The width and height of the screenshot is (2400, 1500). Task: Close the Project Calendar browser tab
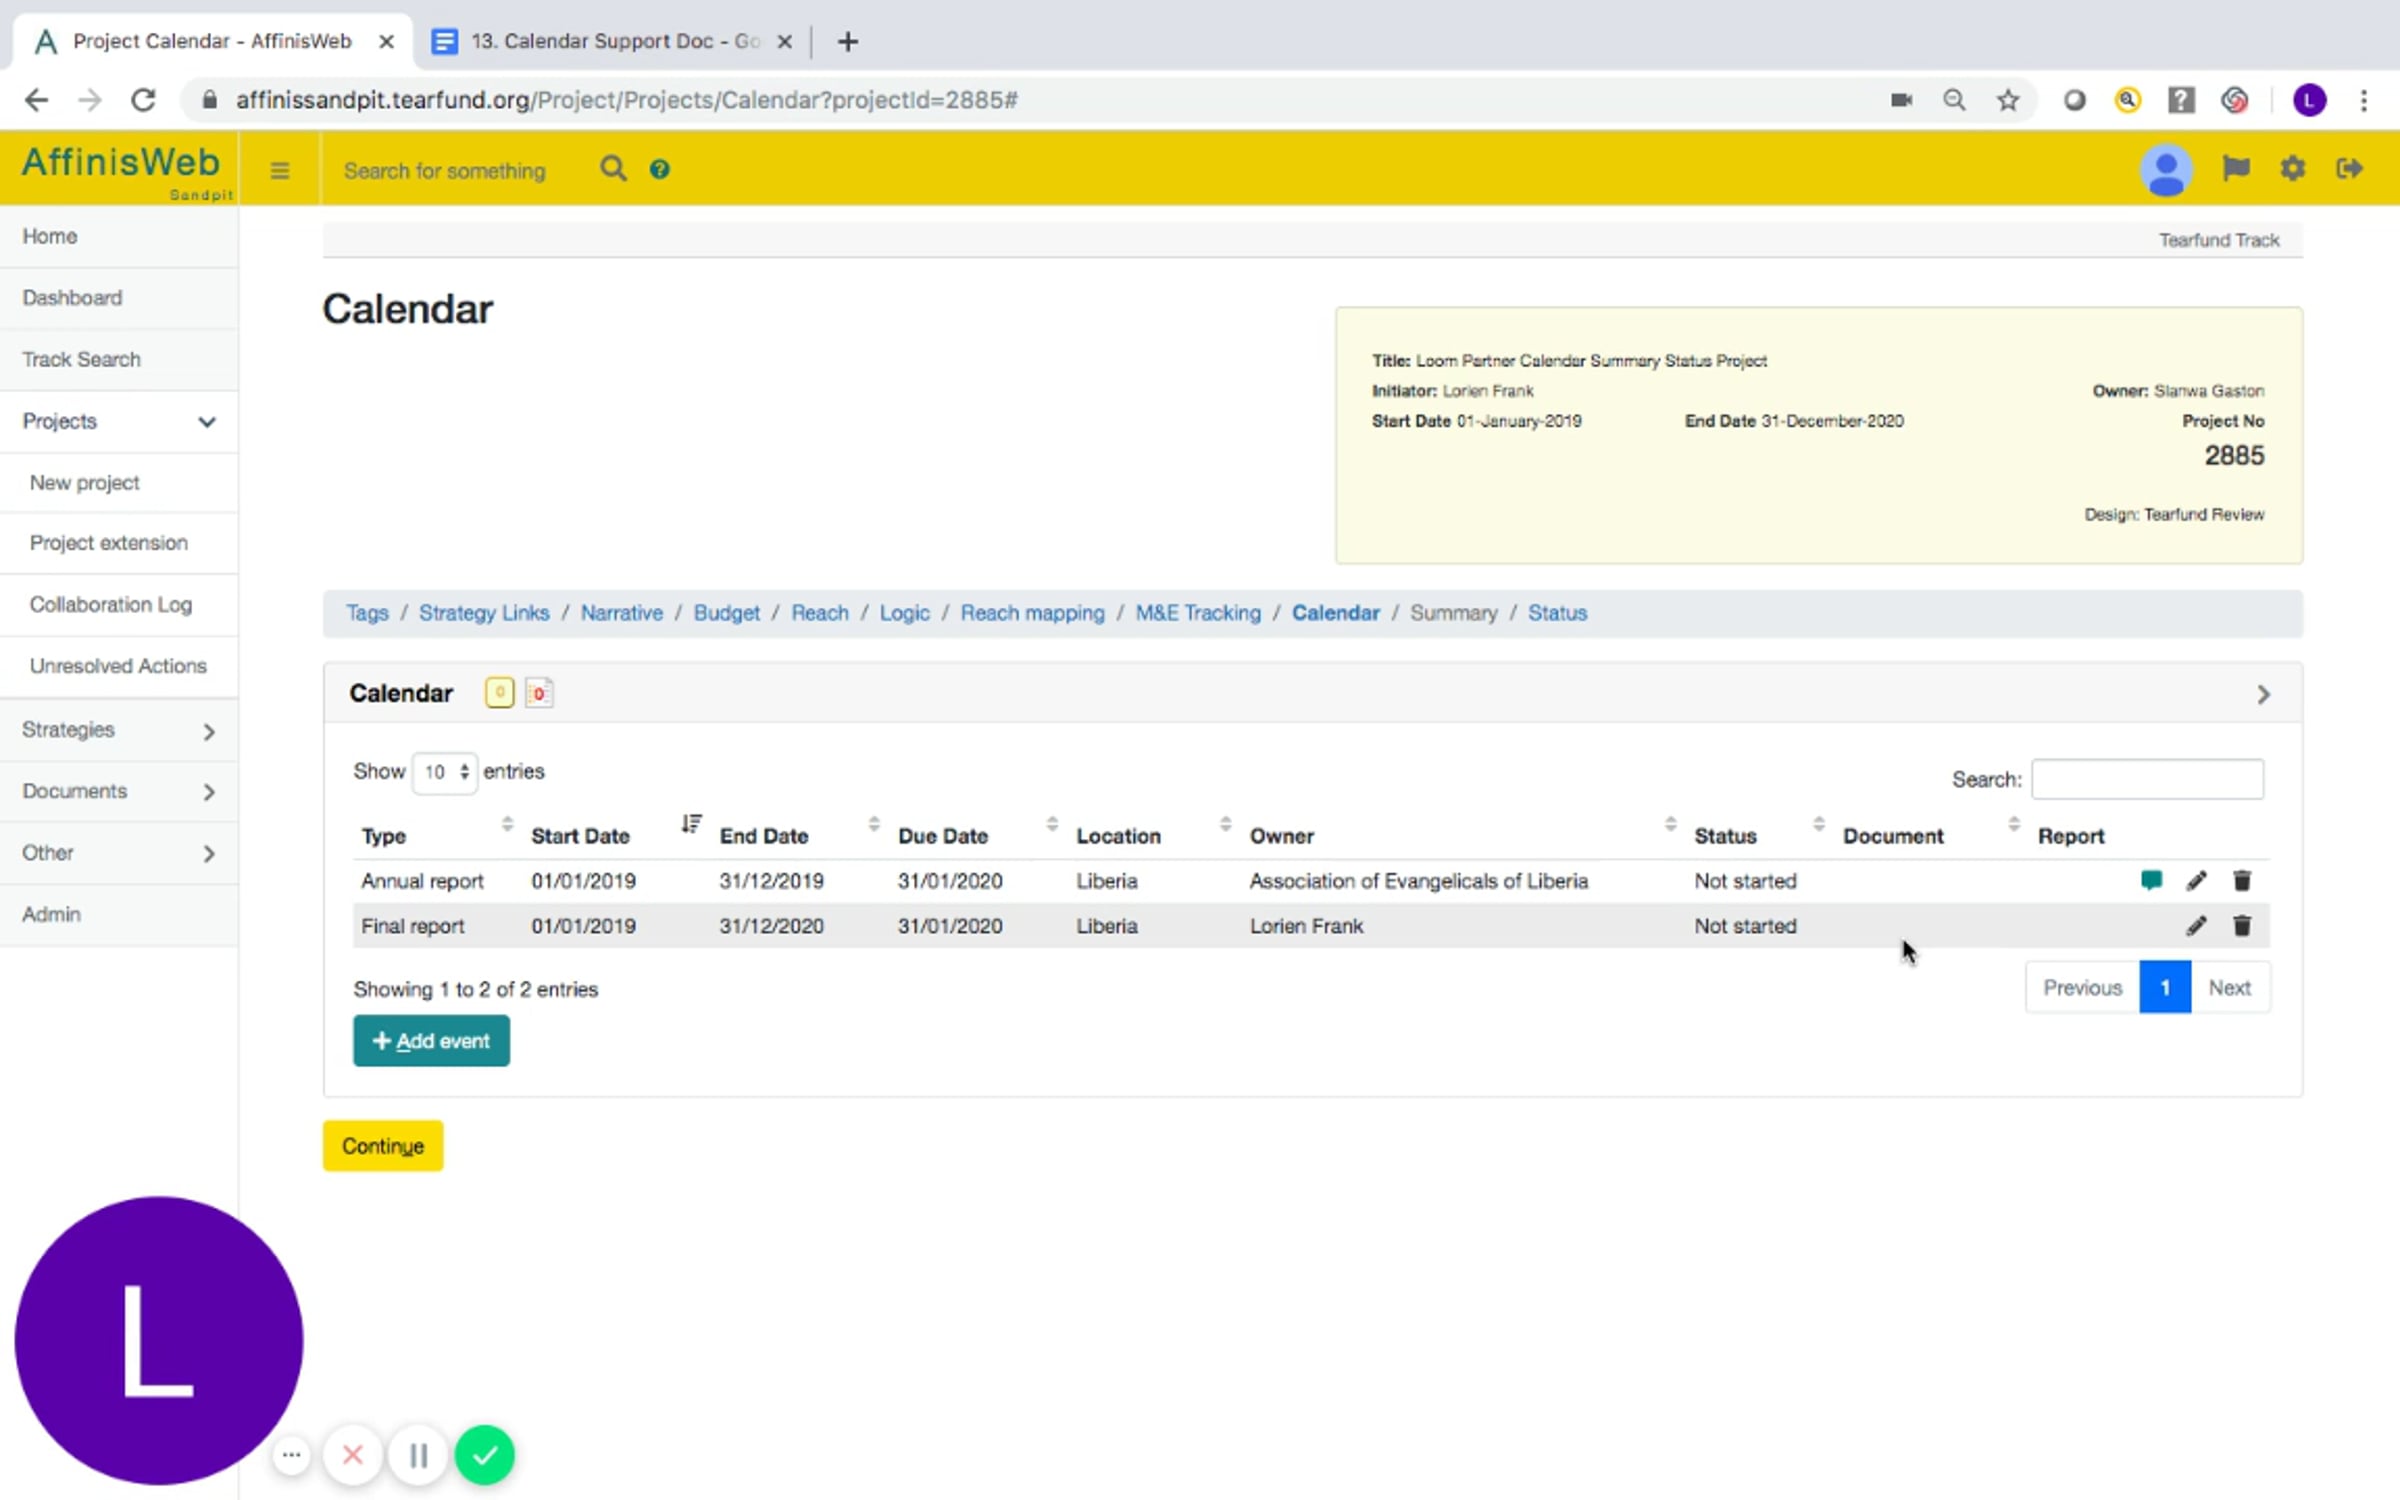[386, 42]
